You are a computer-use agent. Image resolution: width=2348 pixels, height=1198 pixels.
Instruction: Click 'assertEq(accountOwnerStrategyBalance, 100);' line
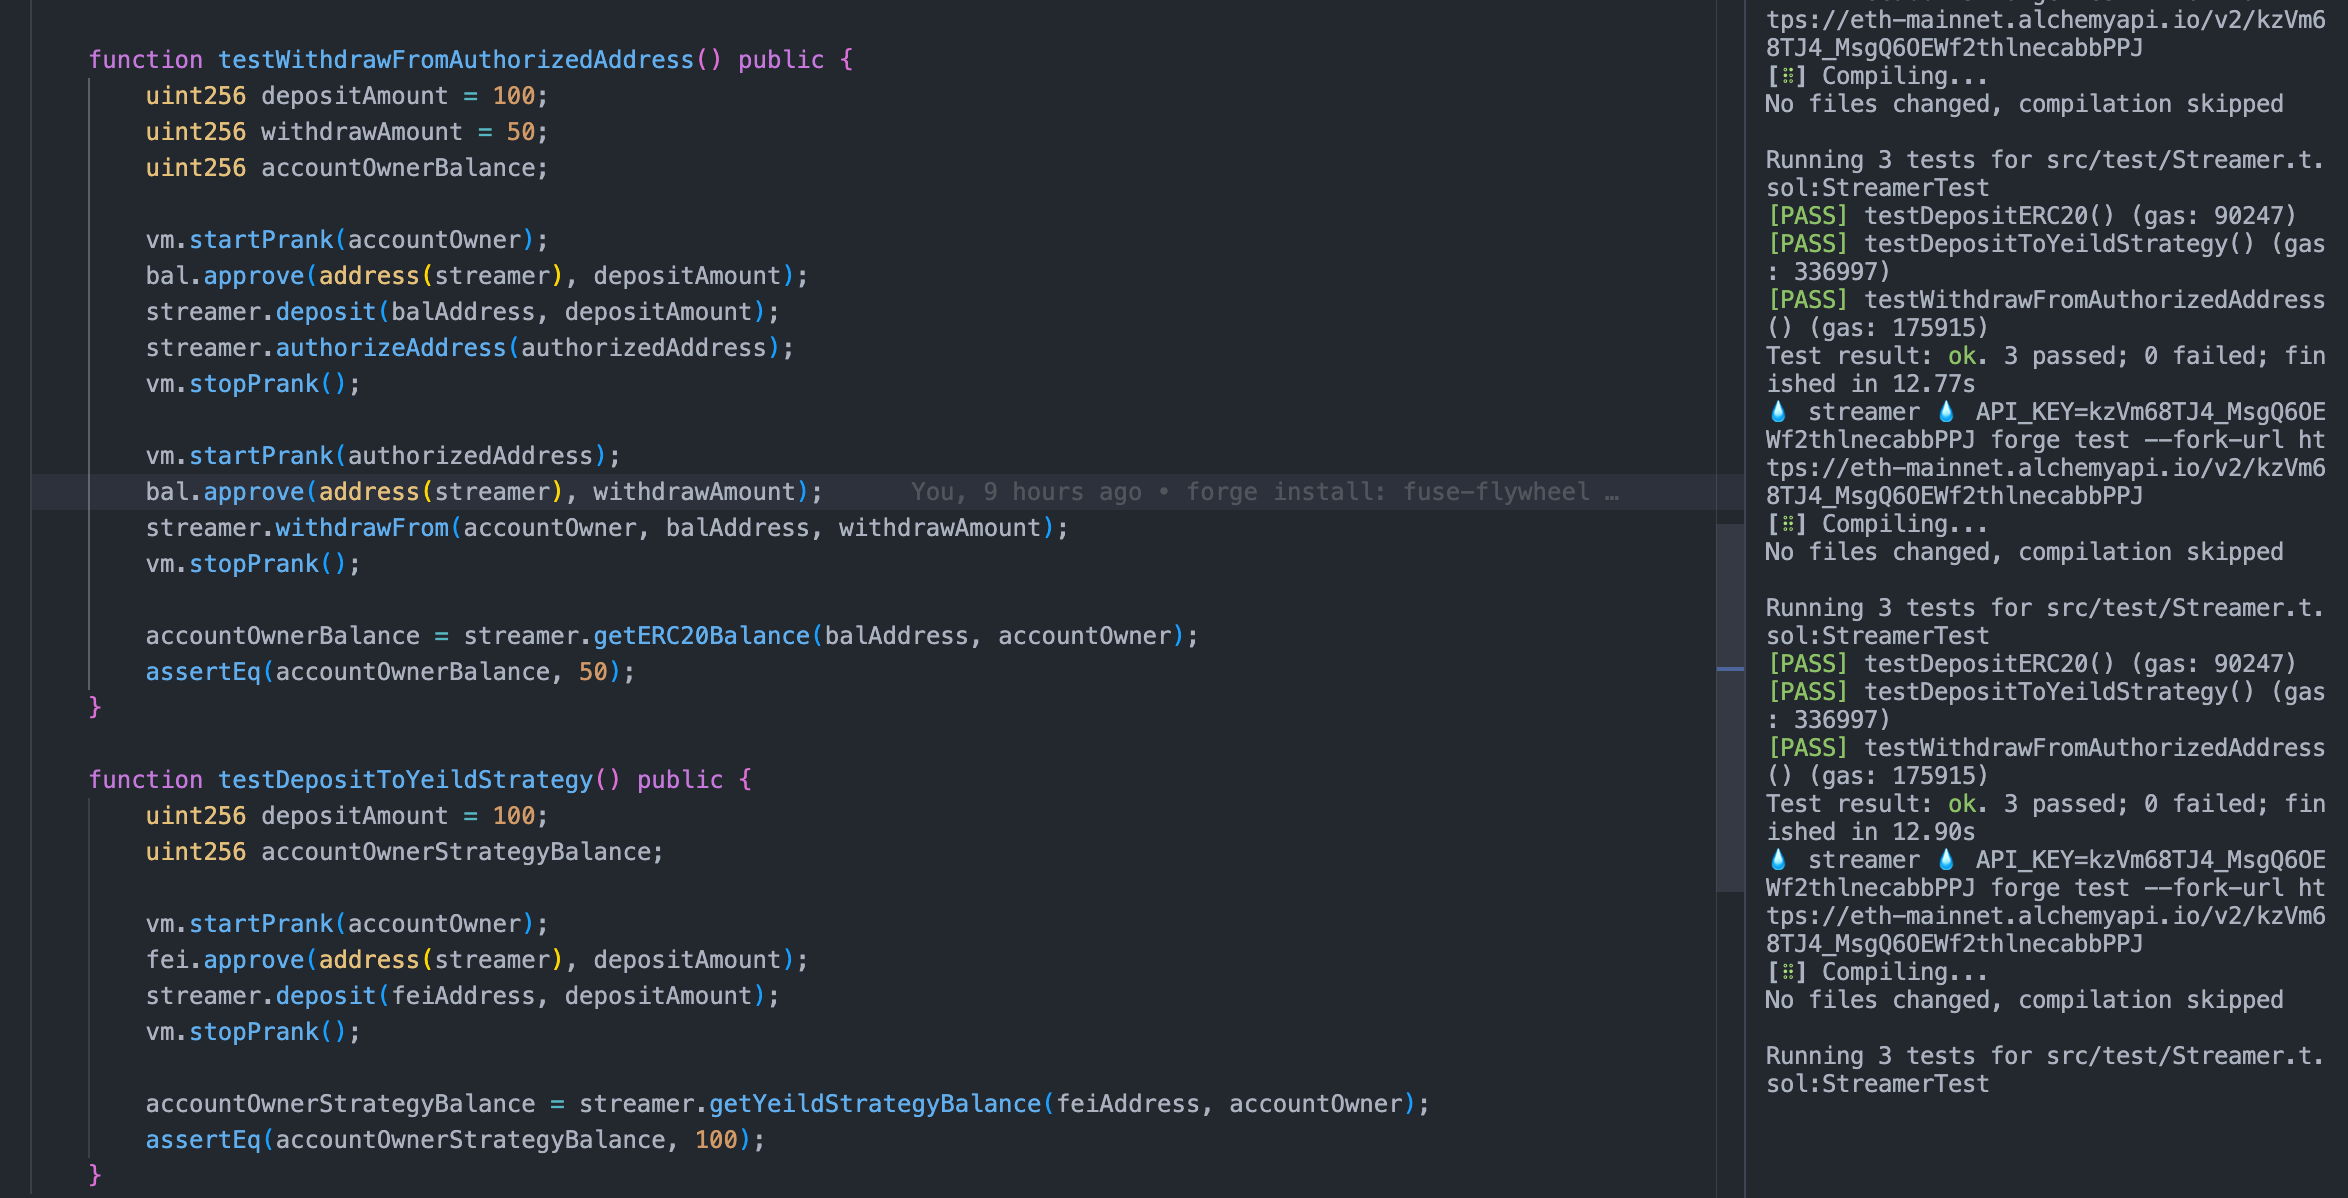coord(455,1140)
